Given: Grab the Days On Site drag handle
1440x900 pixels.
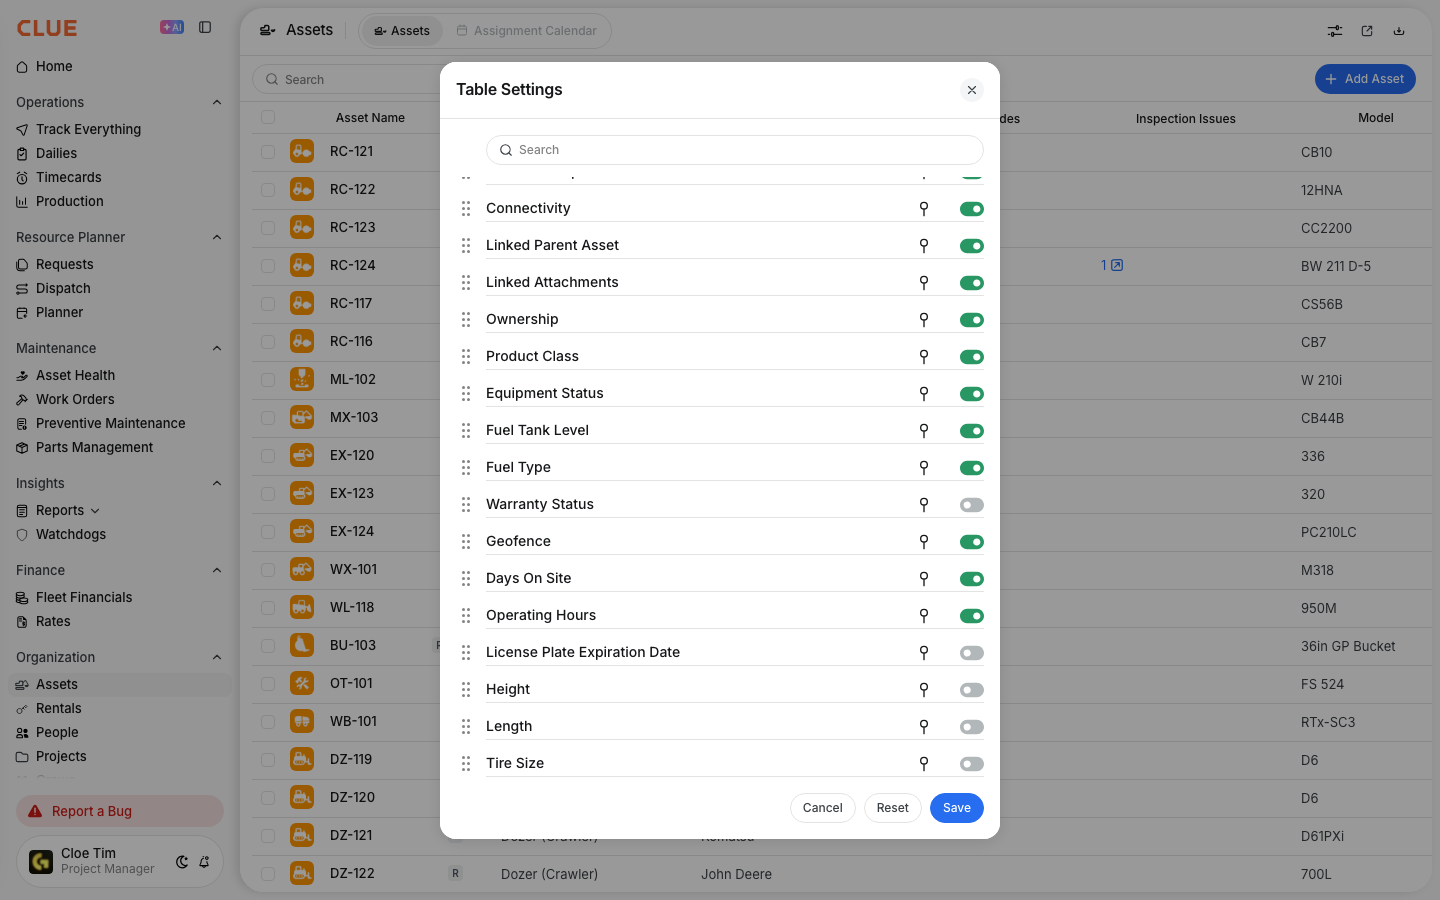Looking at the screenshot, I should [x=466, y=578].
